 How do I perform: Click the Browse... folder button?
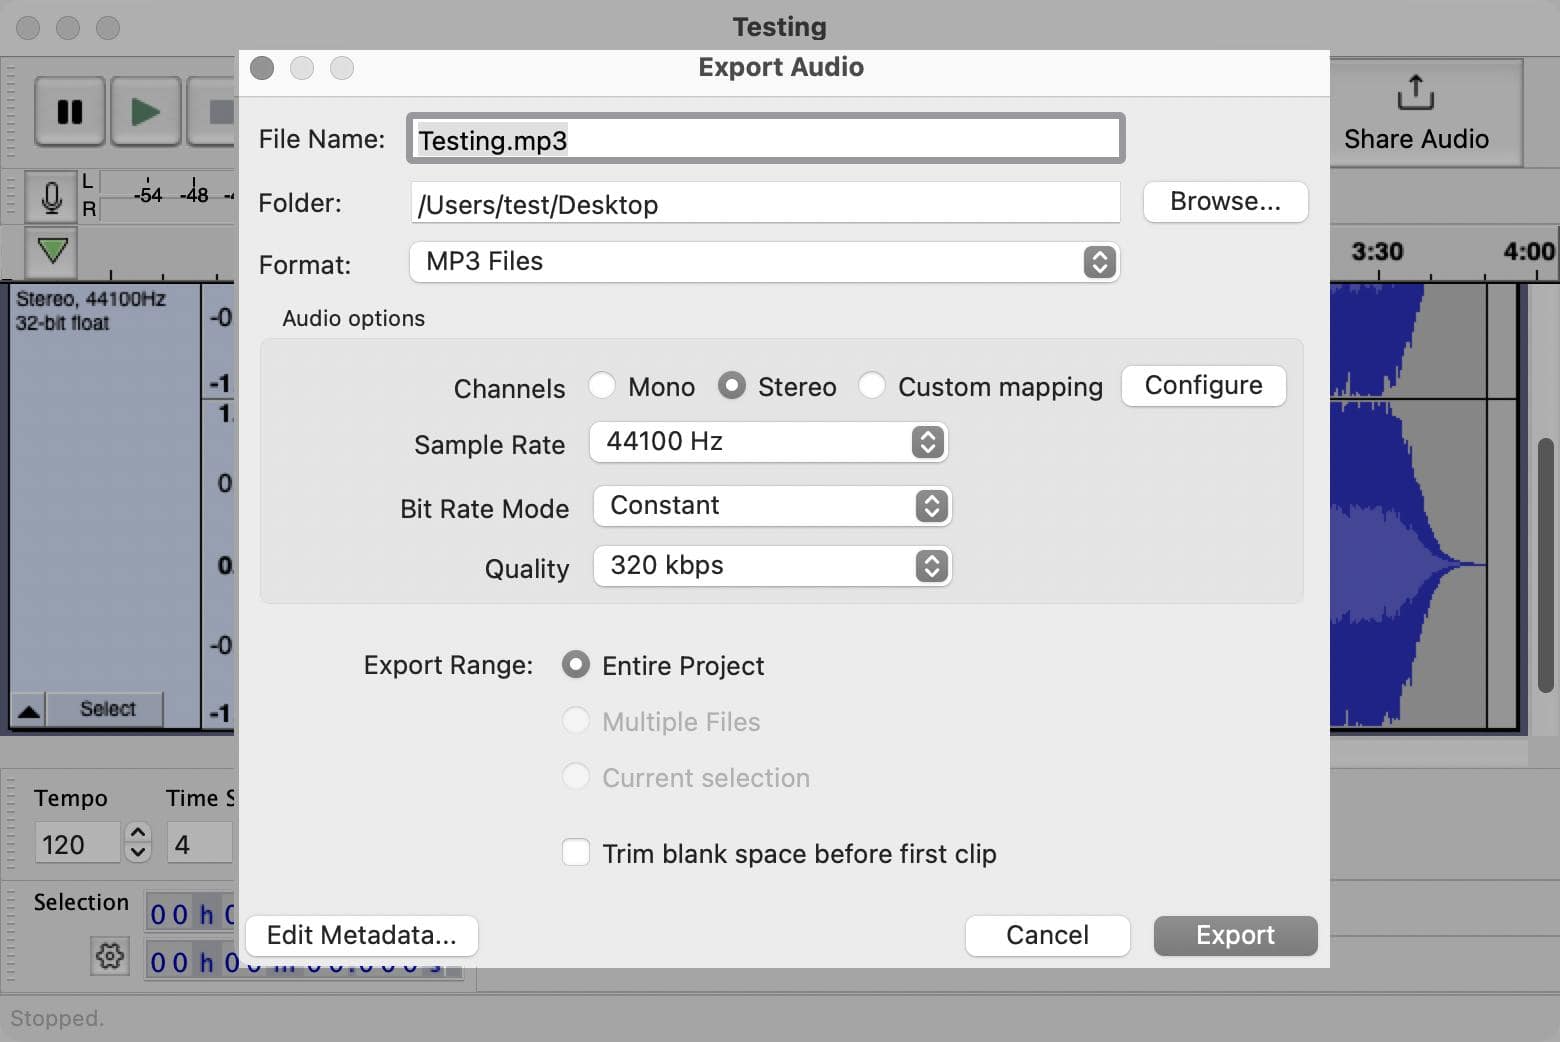[1224, 202]
